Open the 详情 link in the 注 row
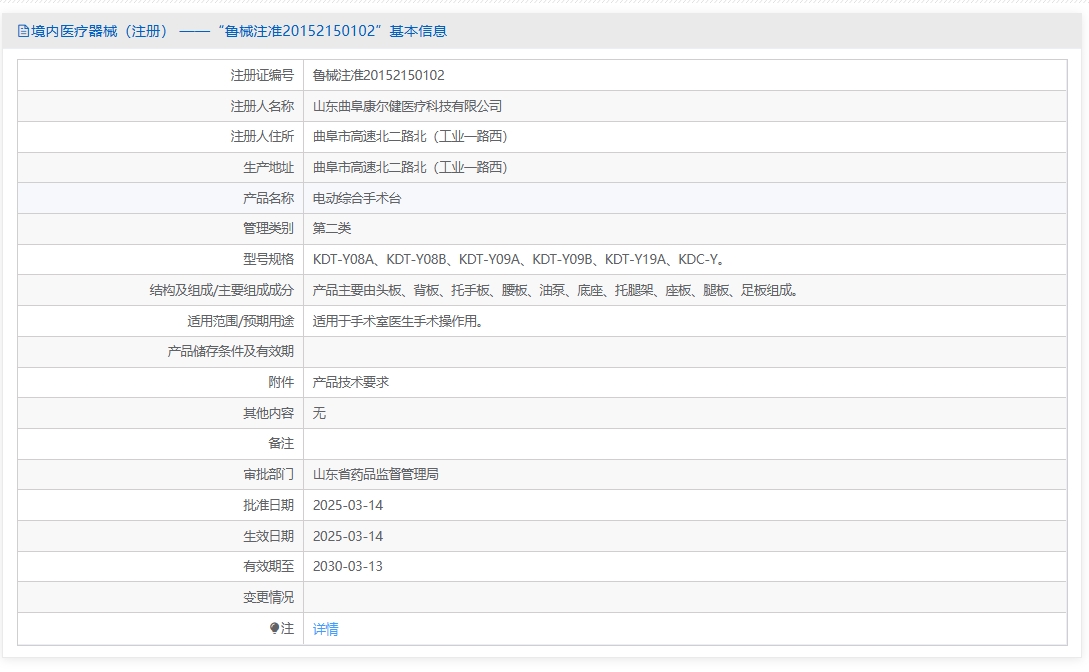 tap(325, 629)
